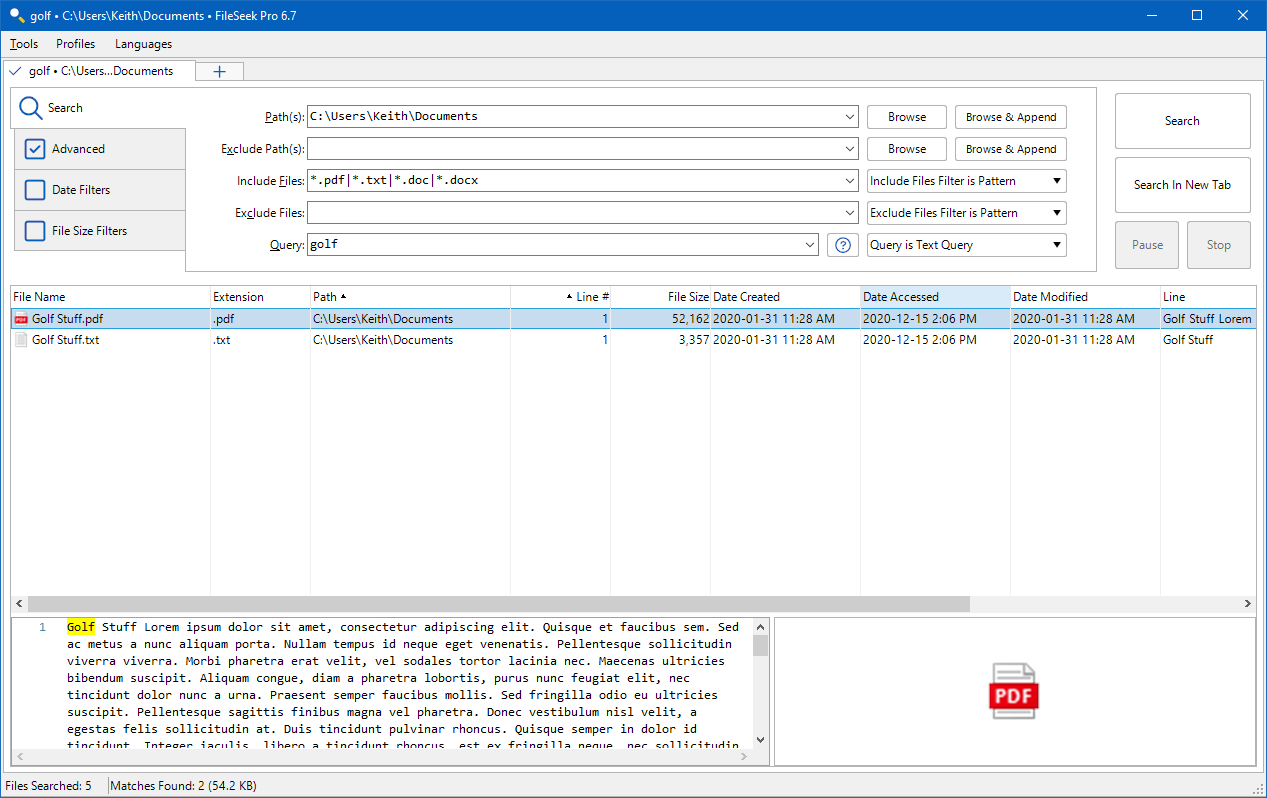The image size is (1267, 798).
Task: Enable the Date Filters checkbox
Action: pyautogui.click(x=35, y=190)
